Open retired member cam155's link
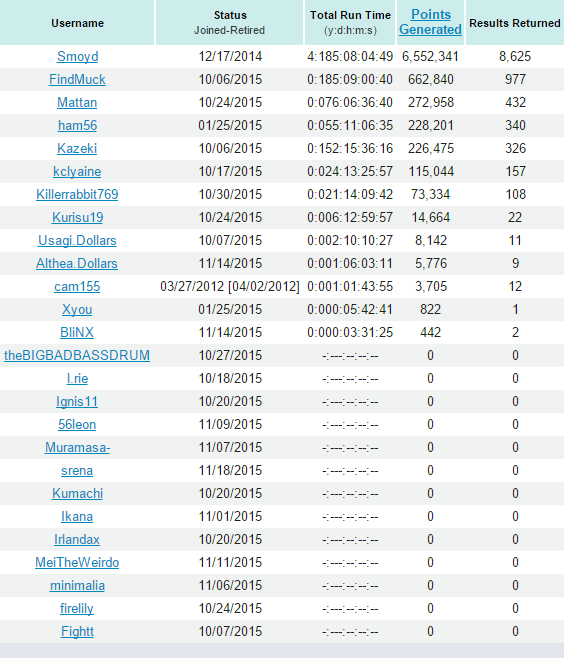This screenshot has height=658, width=564. [x=77, y=287]
